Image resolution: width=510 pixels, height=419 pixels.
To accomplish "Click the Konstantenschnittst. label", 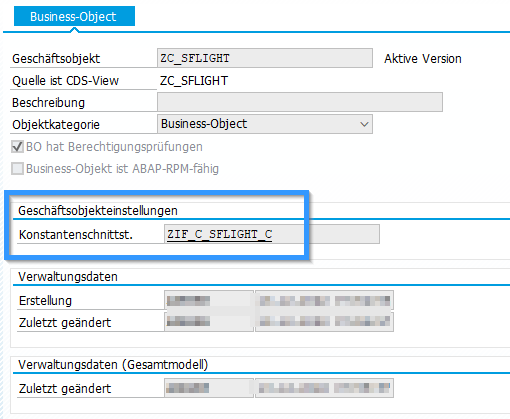I will tap(76, 235).
